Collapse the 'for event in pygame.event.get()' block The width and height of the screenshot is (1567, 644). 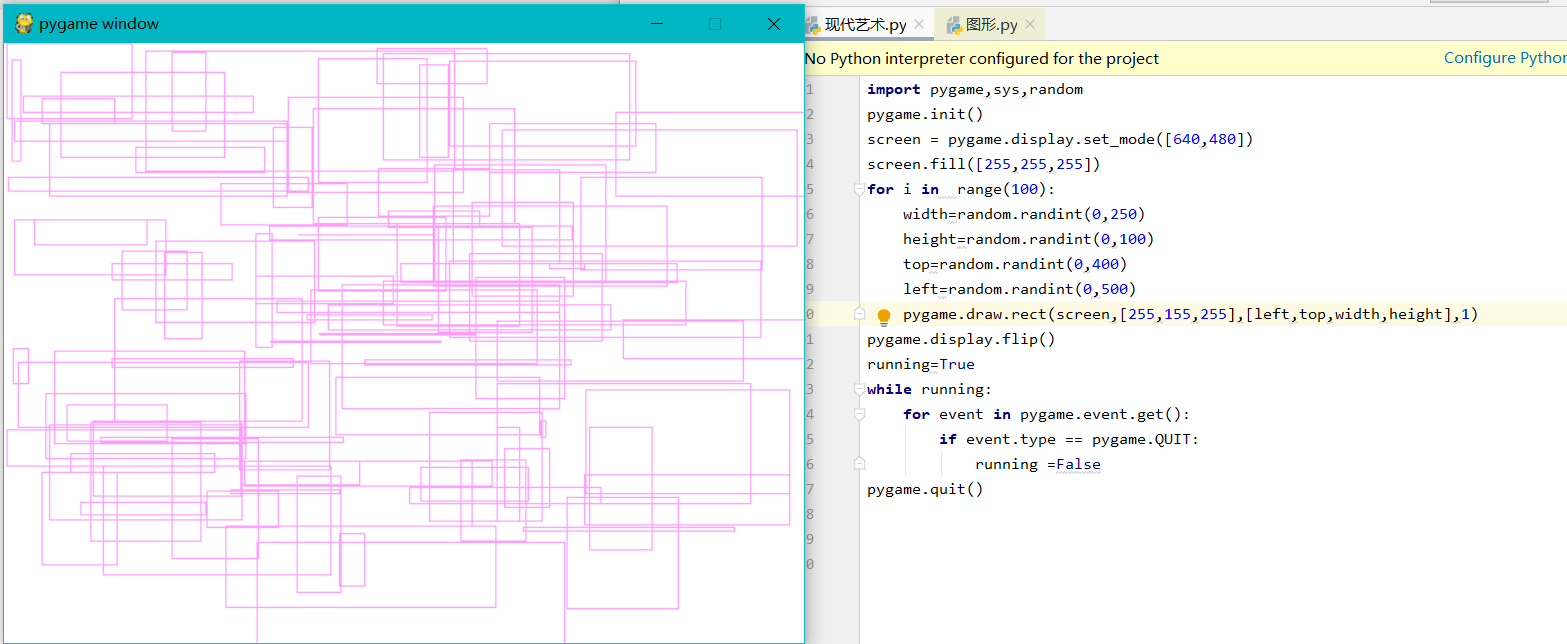point(859,414)
